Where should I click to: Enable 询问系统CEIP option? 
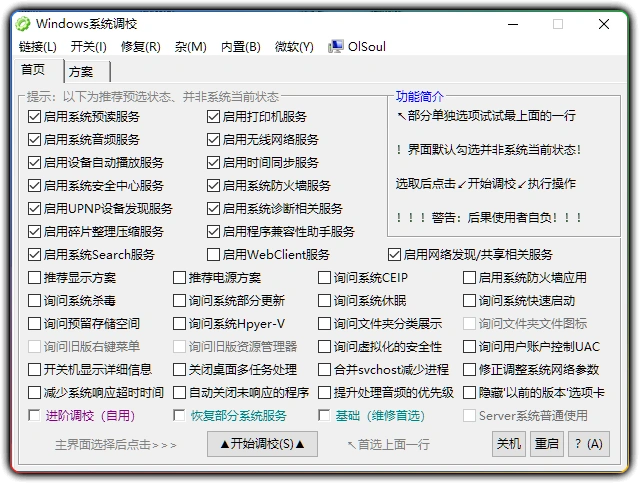coord(324,278)
